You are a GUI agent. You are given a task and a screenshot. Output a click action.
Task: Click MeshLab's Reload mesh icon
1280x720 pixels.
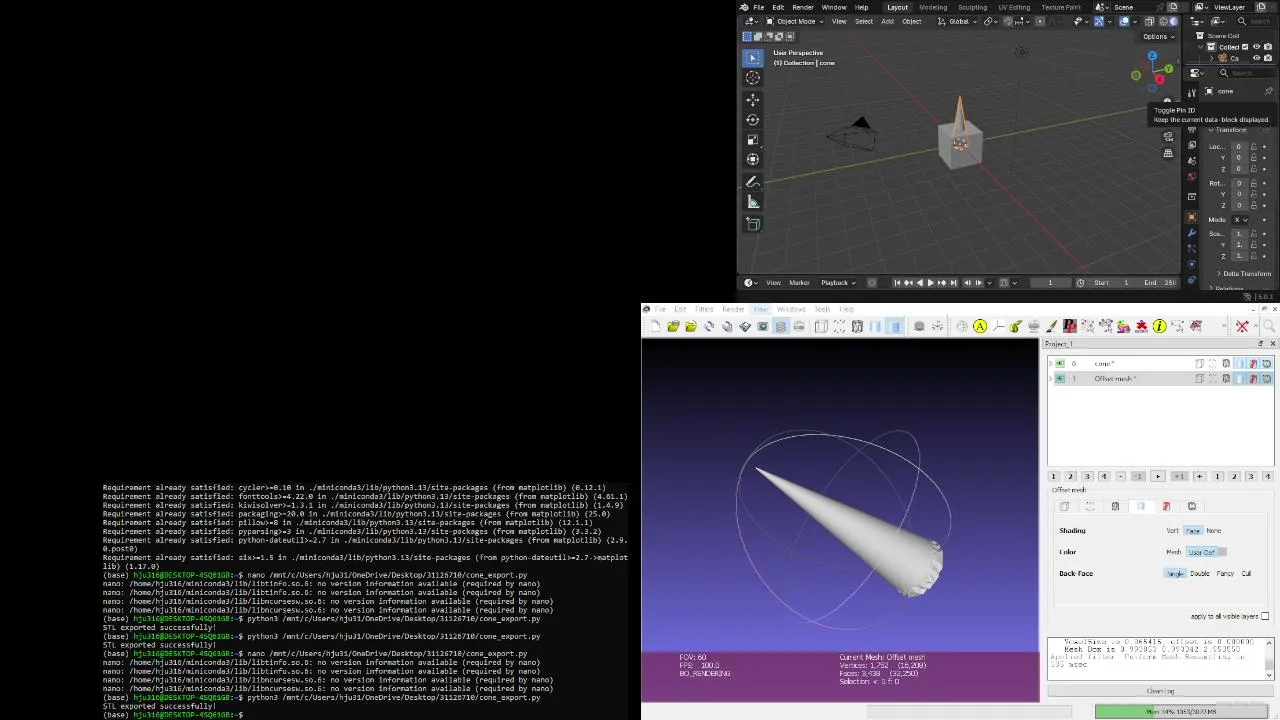(709, 326)
